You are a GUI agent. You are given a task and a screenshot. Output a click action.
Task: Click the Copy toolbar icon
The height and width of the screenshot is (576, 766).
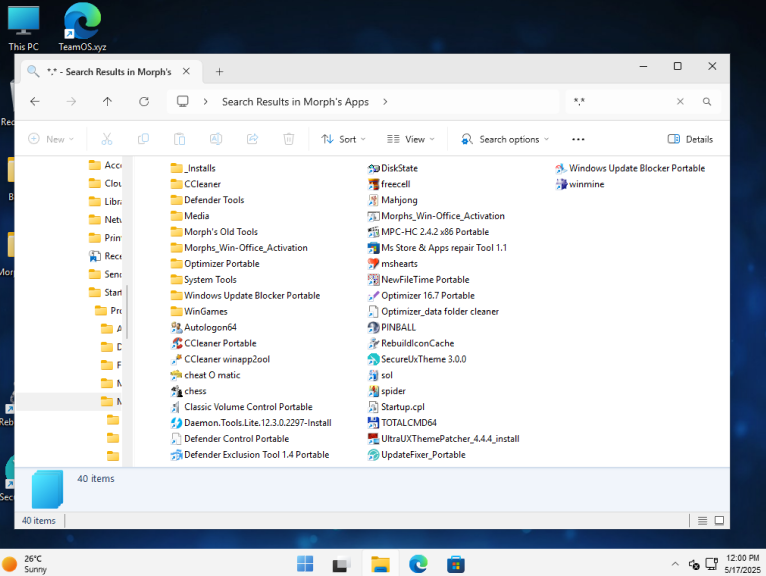coord(143,139)
